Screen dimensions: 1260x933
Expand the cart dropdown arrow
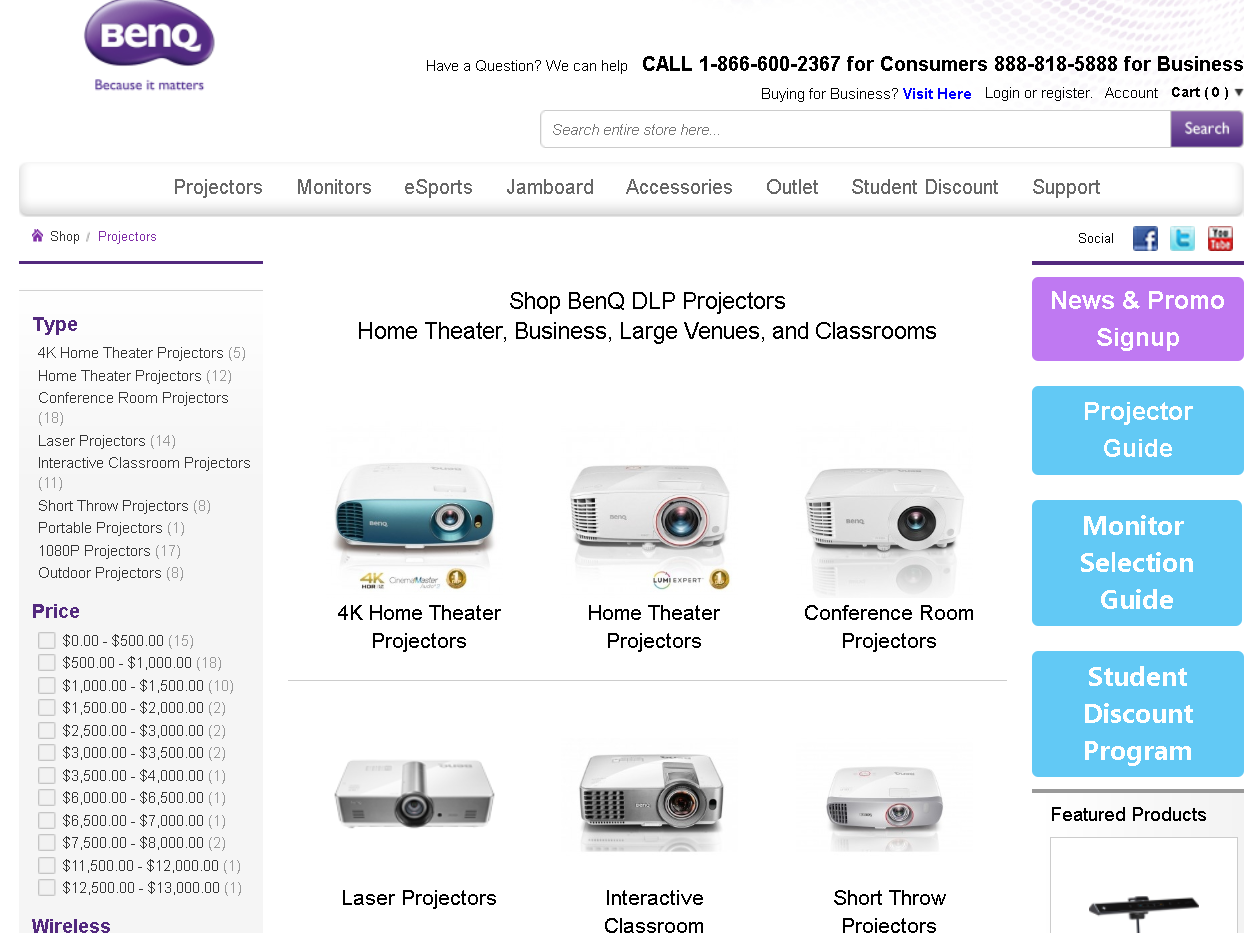pyautogui.click(x=1239, y=93)
